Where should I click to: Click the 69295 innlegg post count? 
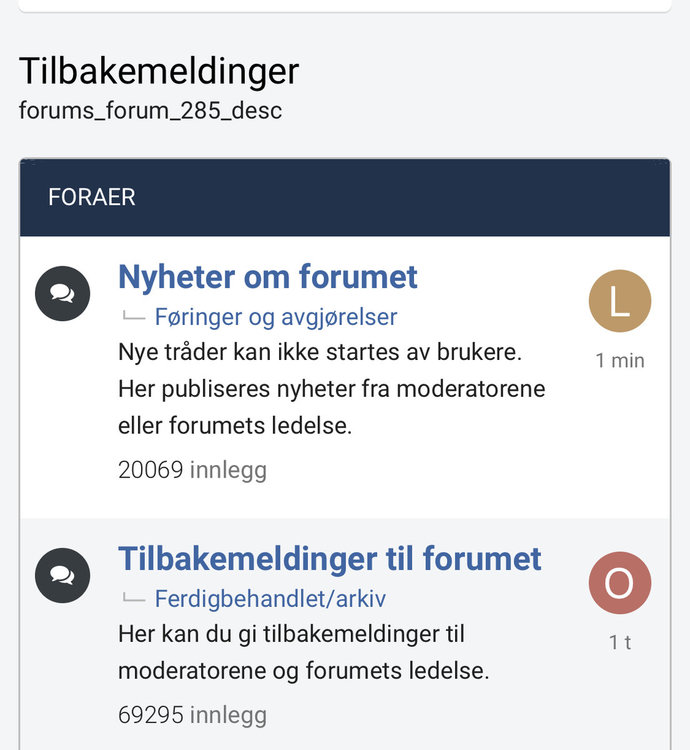click(192, 715)
